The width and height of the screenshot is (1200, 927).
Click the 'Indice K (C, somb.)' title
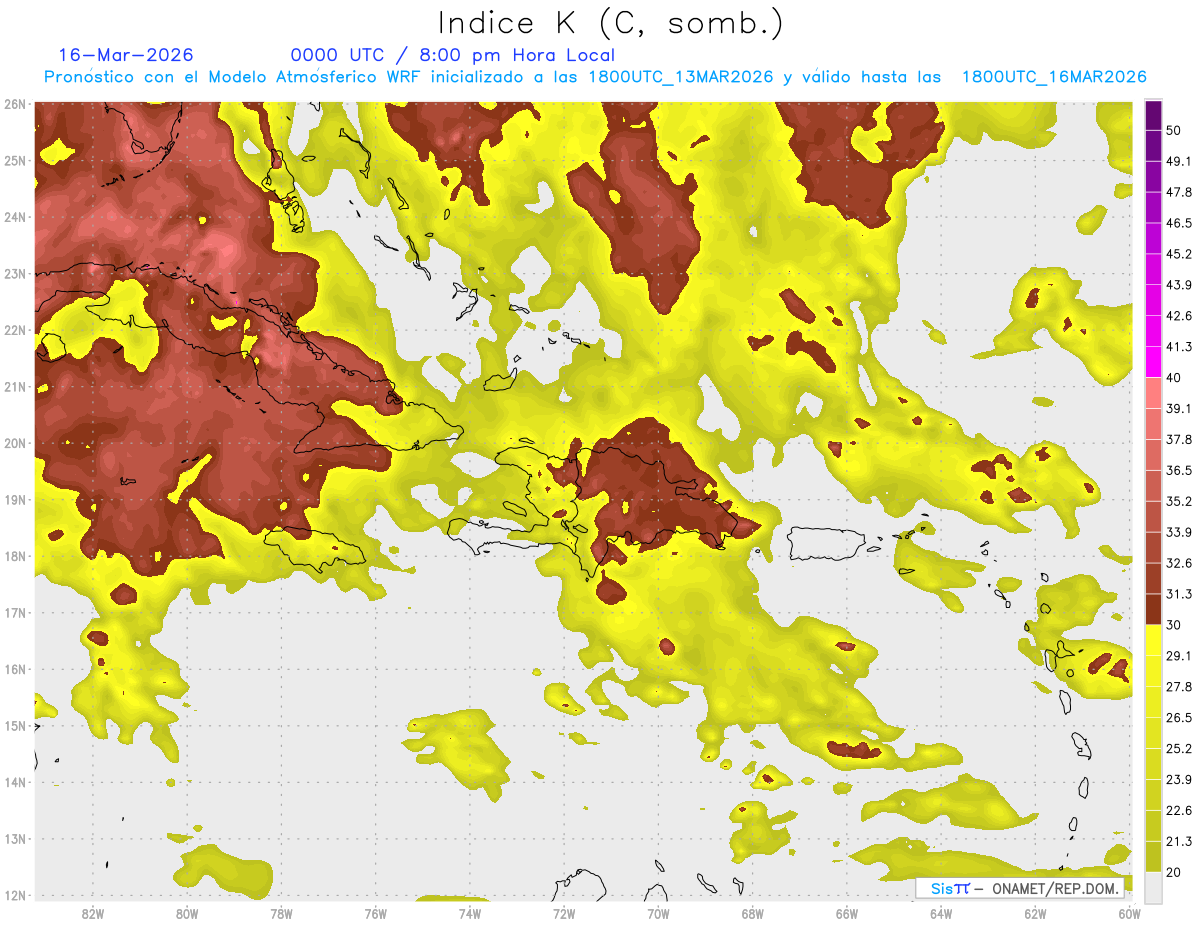(x=609, y=24)
